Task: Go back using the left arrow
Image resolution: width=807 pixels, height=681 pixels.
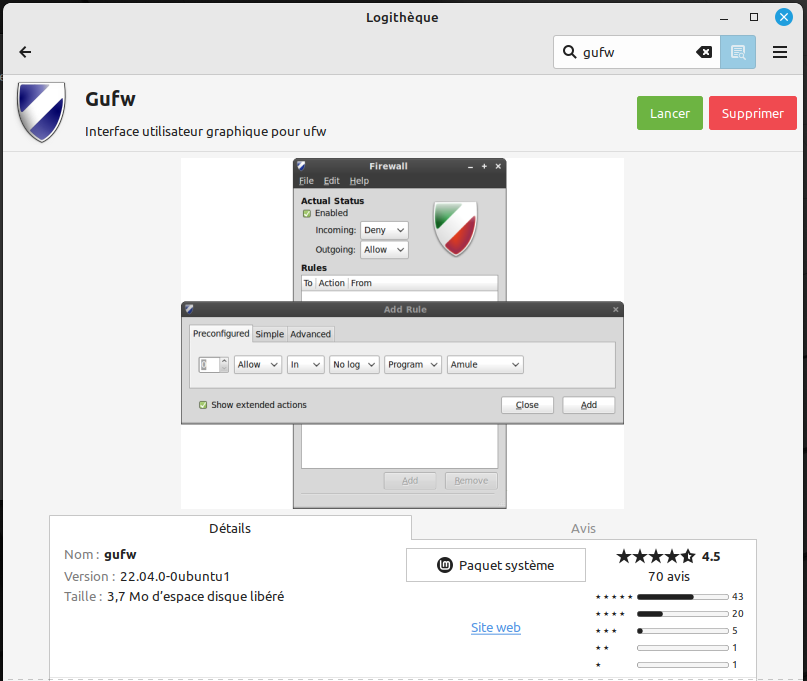Action: click(25, 52)
